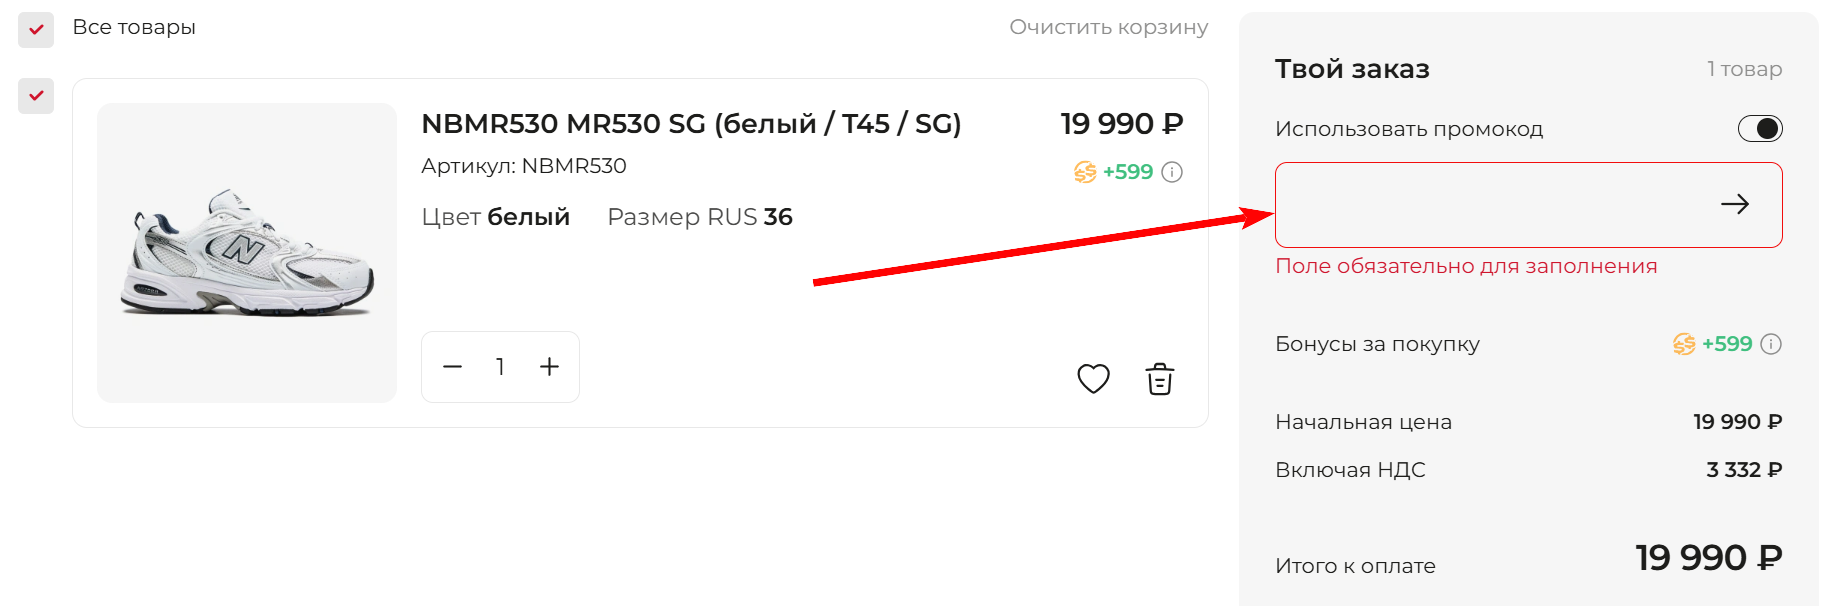Click 'Очистить корзину' to empty the cart
Image resolution: width=1841 pixels, height=606 pixels.
pos(1110,27)
